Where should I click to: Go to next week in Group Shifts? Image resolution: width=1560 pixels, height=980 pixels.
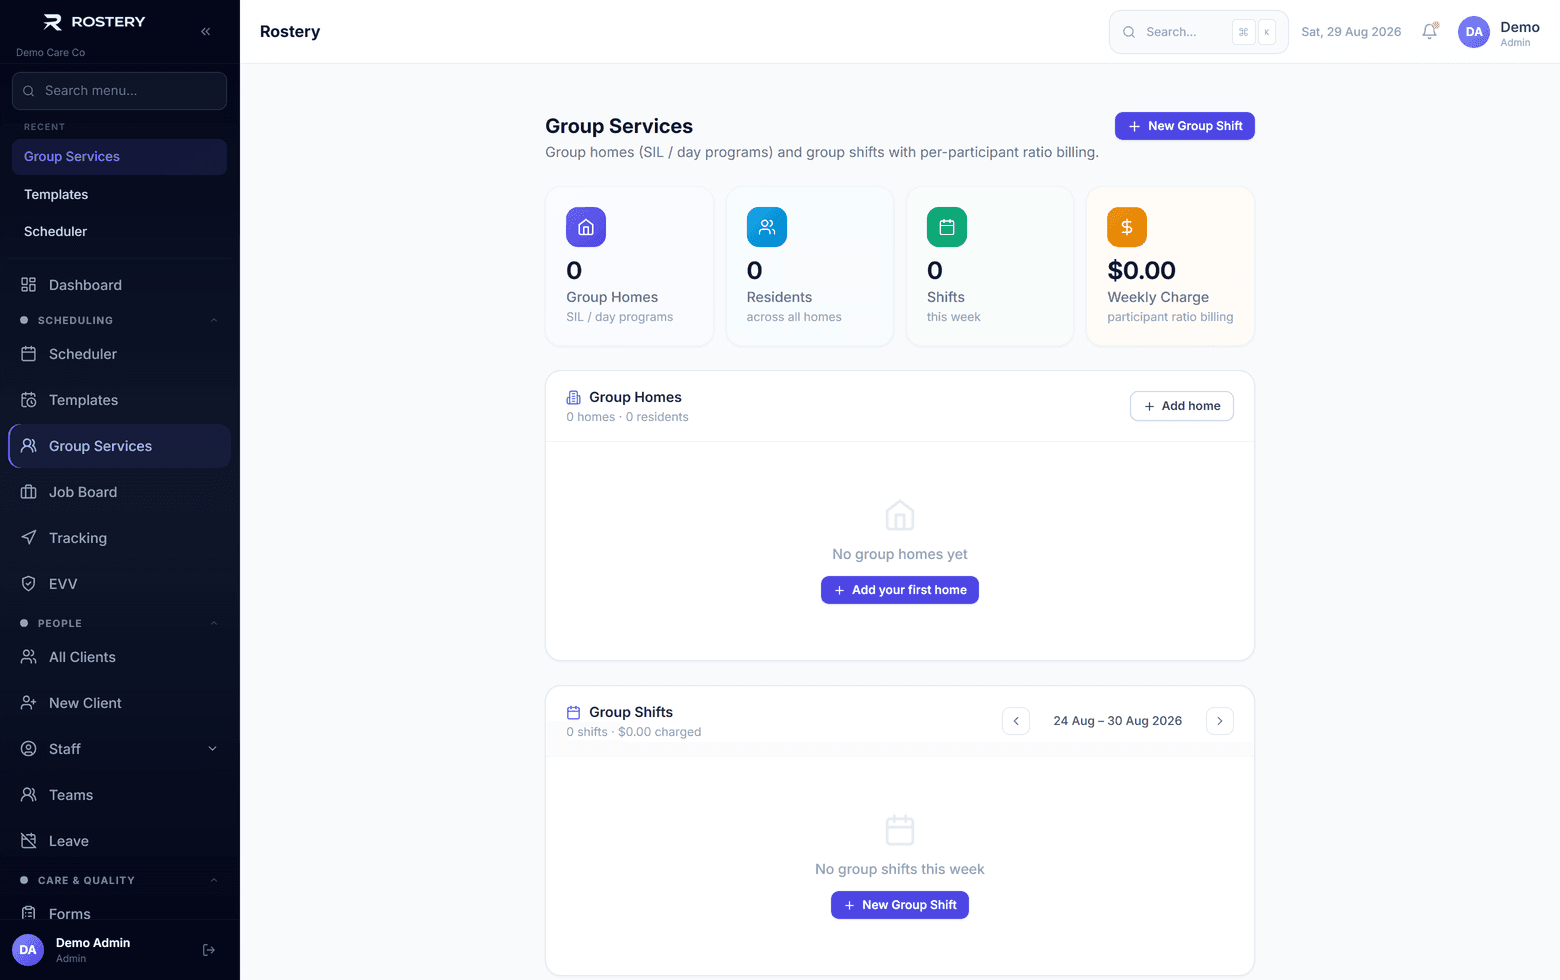[1220, 721]
